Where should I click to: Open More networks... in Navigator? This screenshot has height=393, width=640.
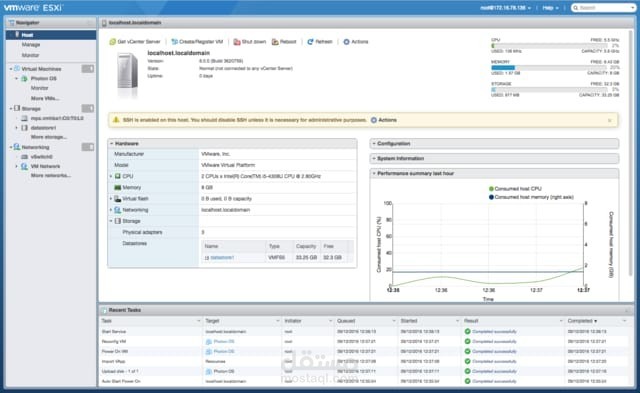coord(51,175)
